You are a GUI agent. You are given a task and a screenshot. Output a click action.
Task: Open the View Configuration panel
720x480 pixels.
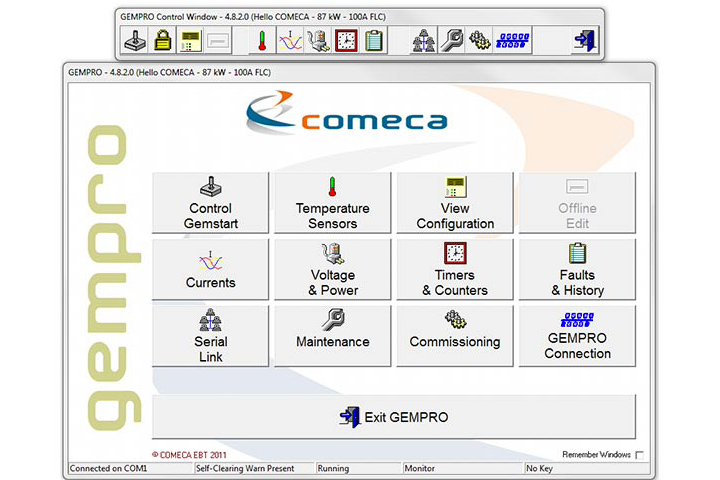455,203
